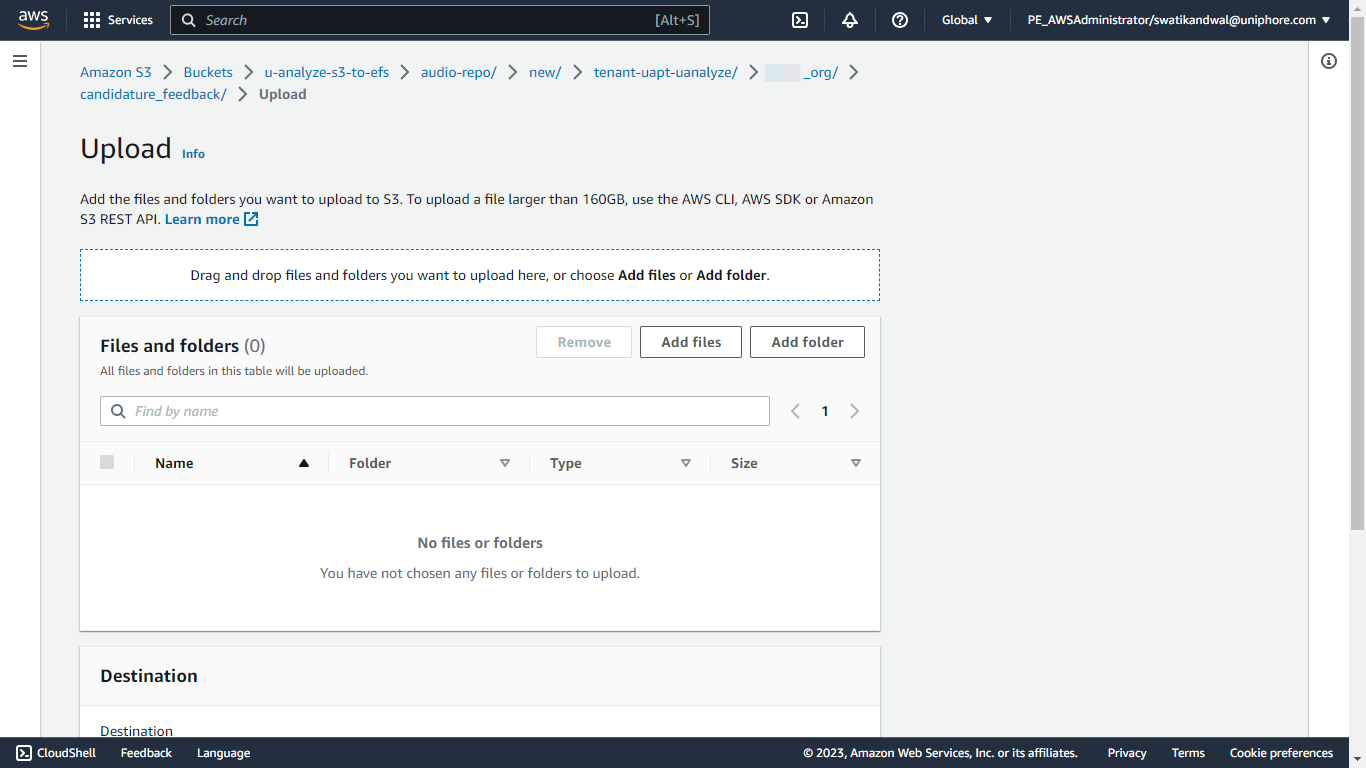1366x768 pixels.
Task: Click the Name column header
Action: [174, 463]
